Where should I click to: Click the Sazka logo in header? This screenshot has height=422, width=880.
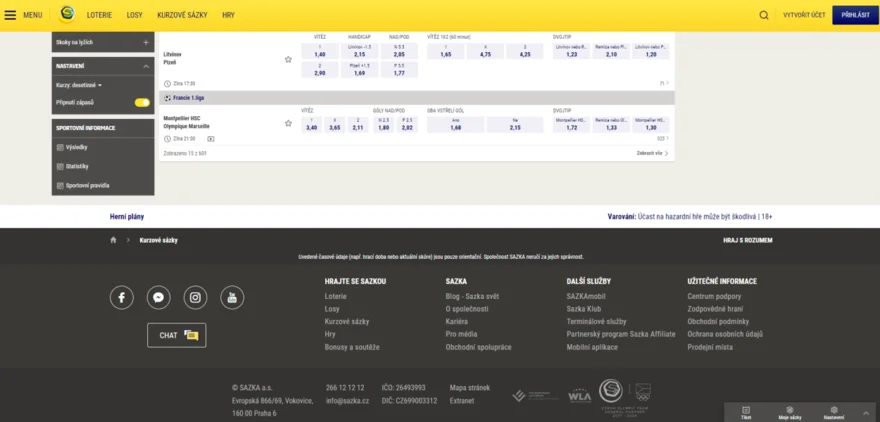coord(67,15)
